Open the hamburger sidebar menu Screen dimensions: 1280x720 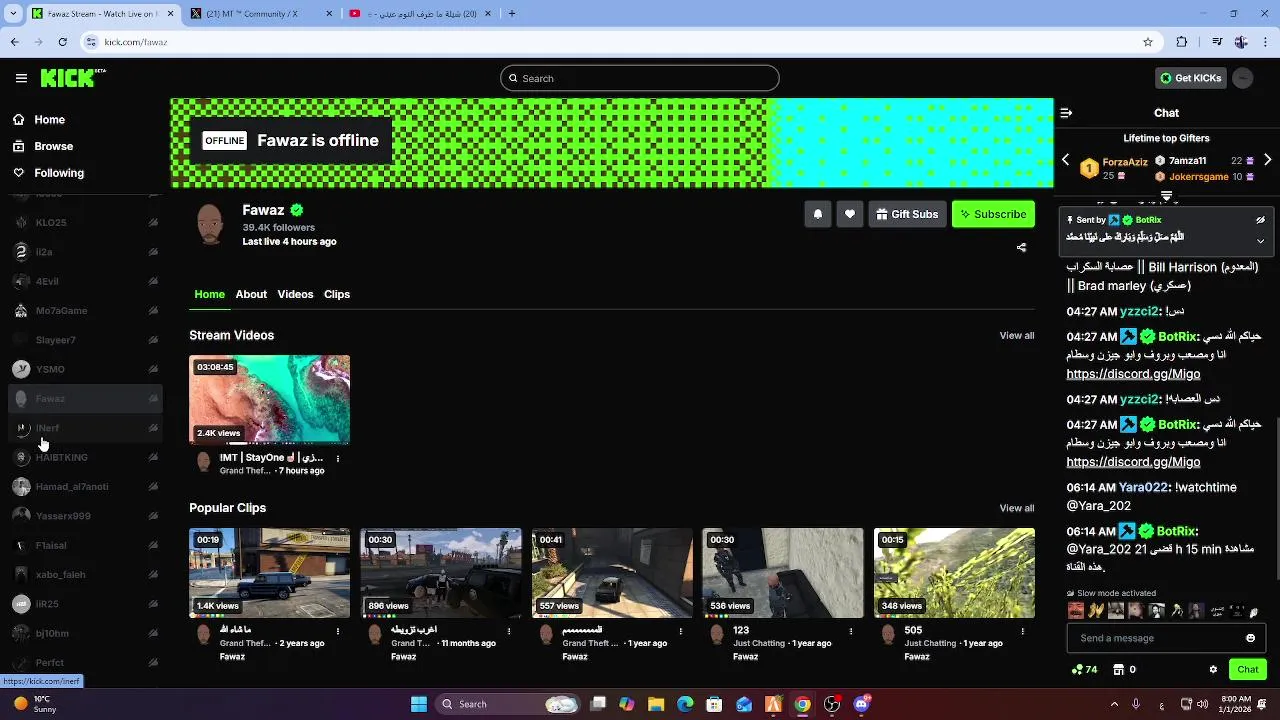click(21, 78)
